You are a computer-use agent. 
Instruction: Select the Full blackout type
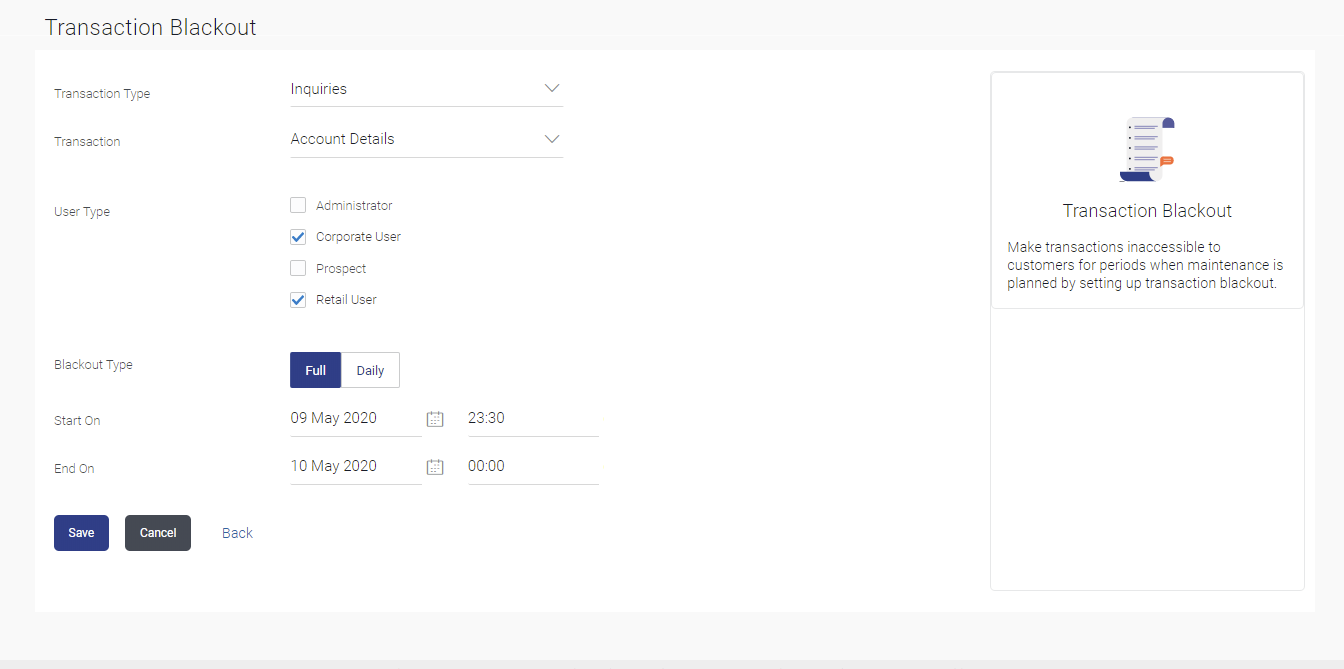tap(315, 370)
